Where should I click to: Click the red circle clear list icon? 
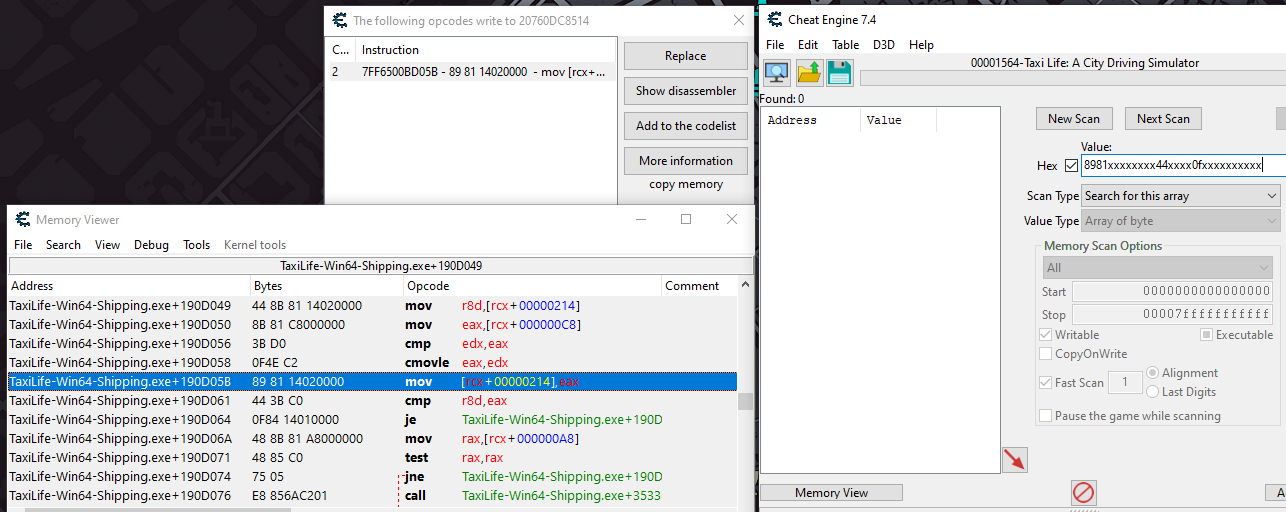coord(1084,492)
